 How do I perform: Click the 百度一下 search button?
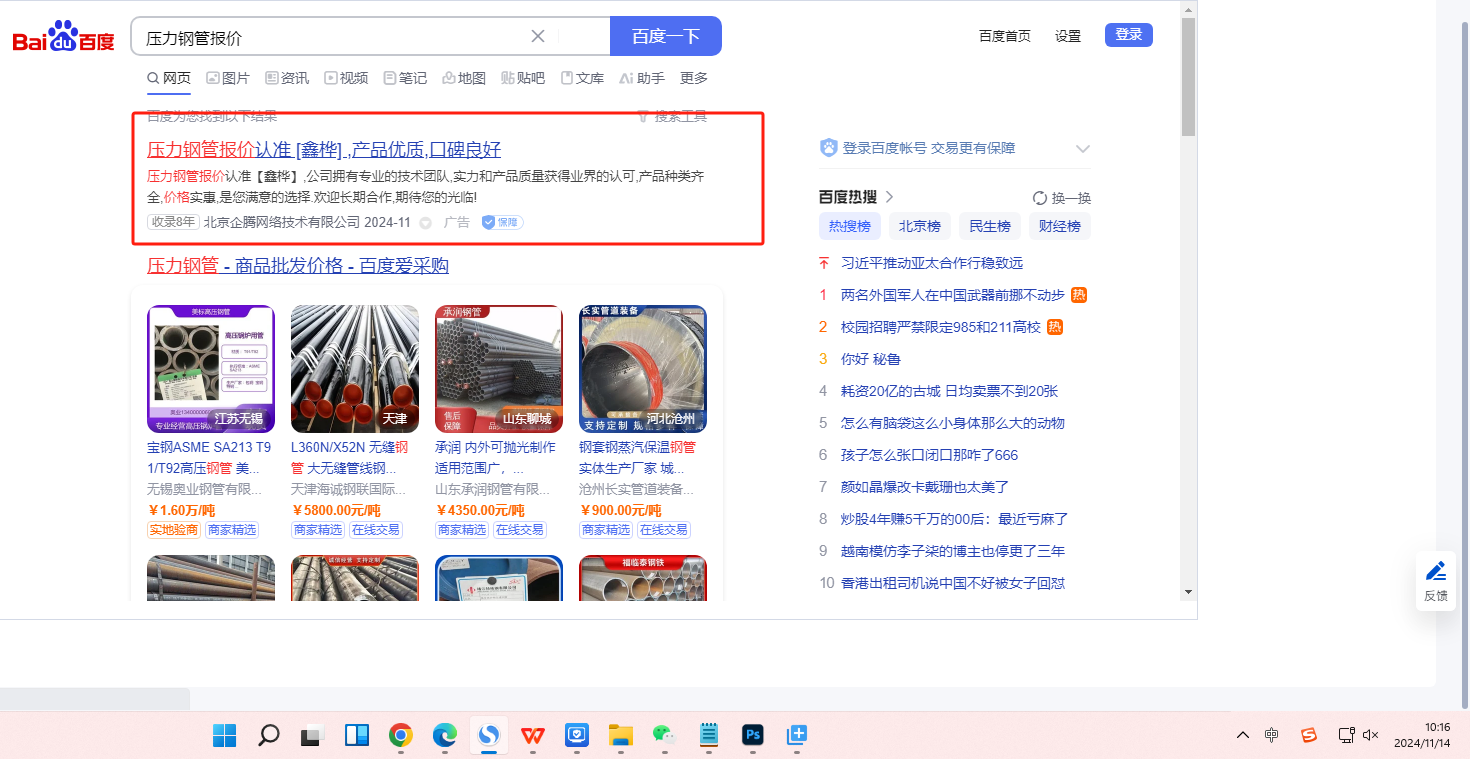[666, 36]
